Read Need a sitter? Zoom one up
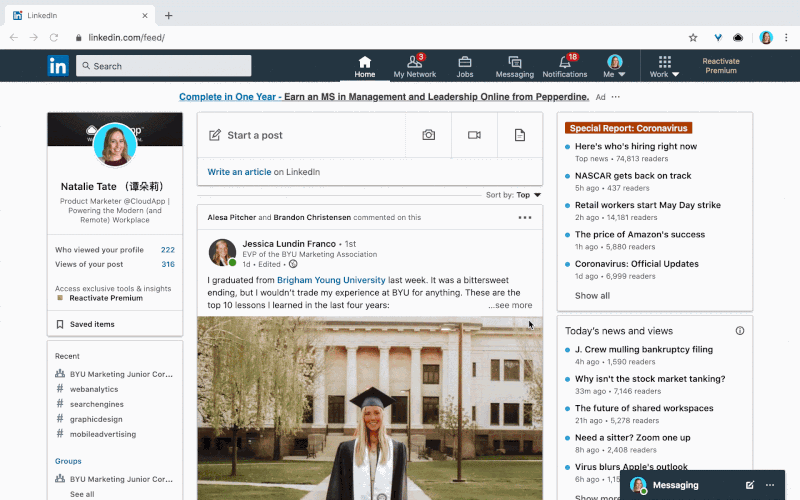Screen dimensions: 800x500 click(x=632, y=438)
